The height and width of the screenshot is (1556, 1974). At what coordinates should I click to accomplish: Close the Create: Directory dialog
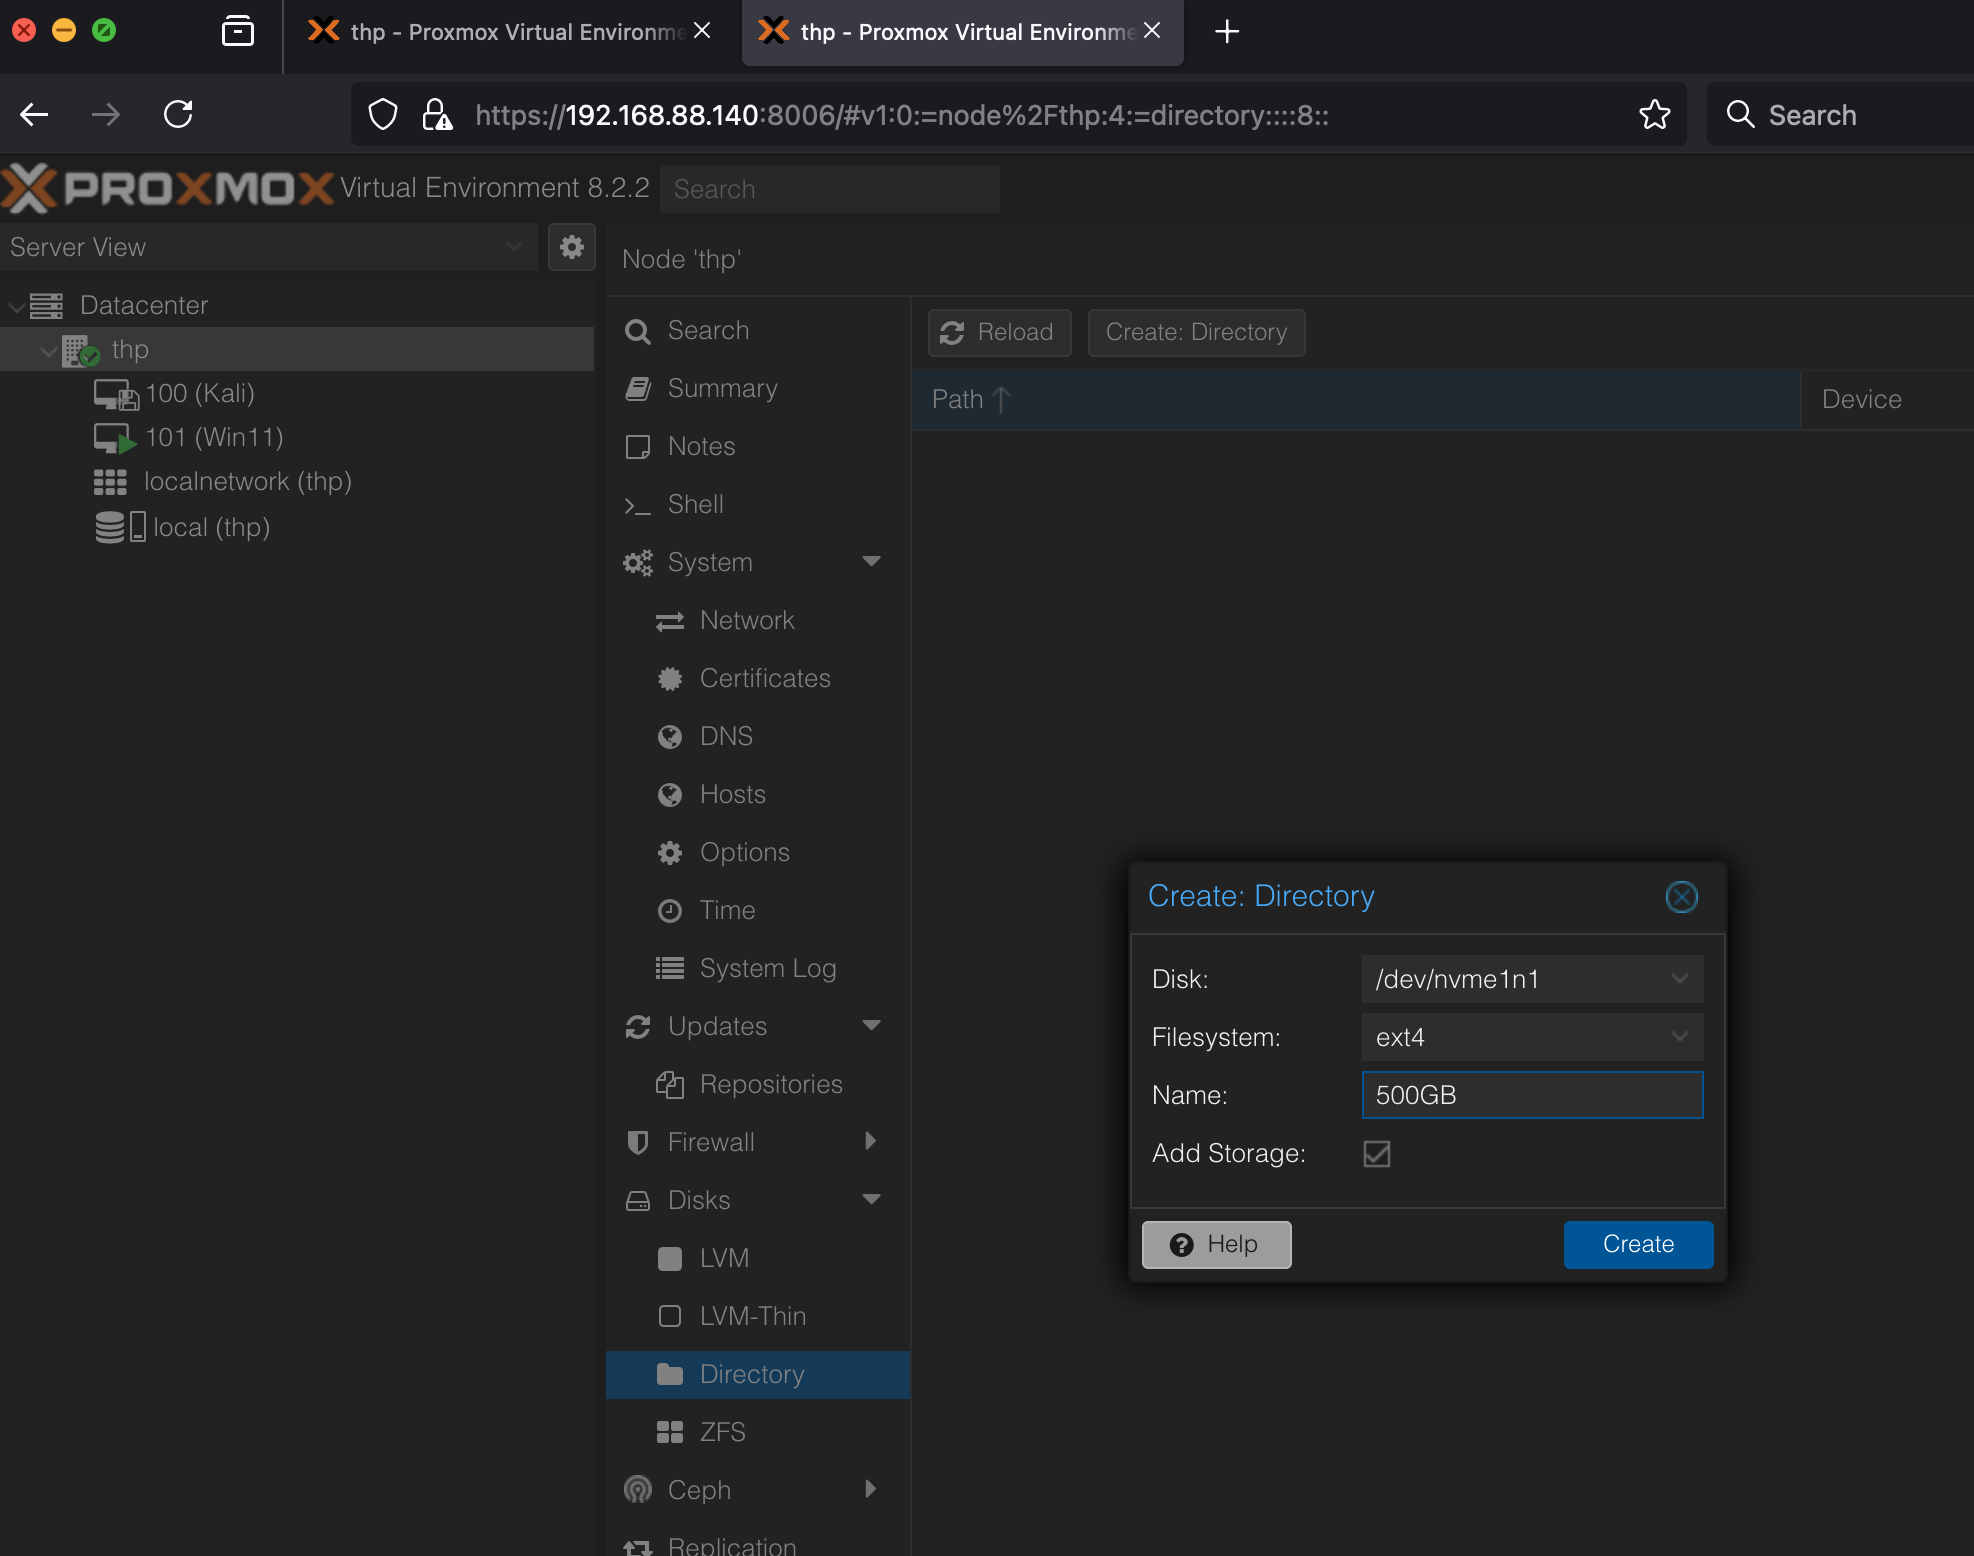point(1681,897)
